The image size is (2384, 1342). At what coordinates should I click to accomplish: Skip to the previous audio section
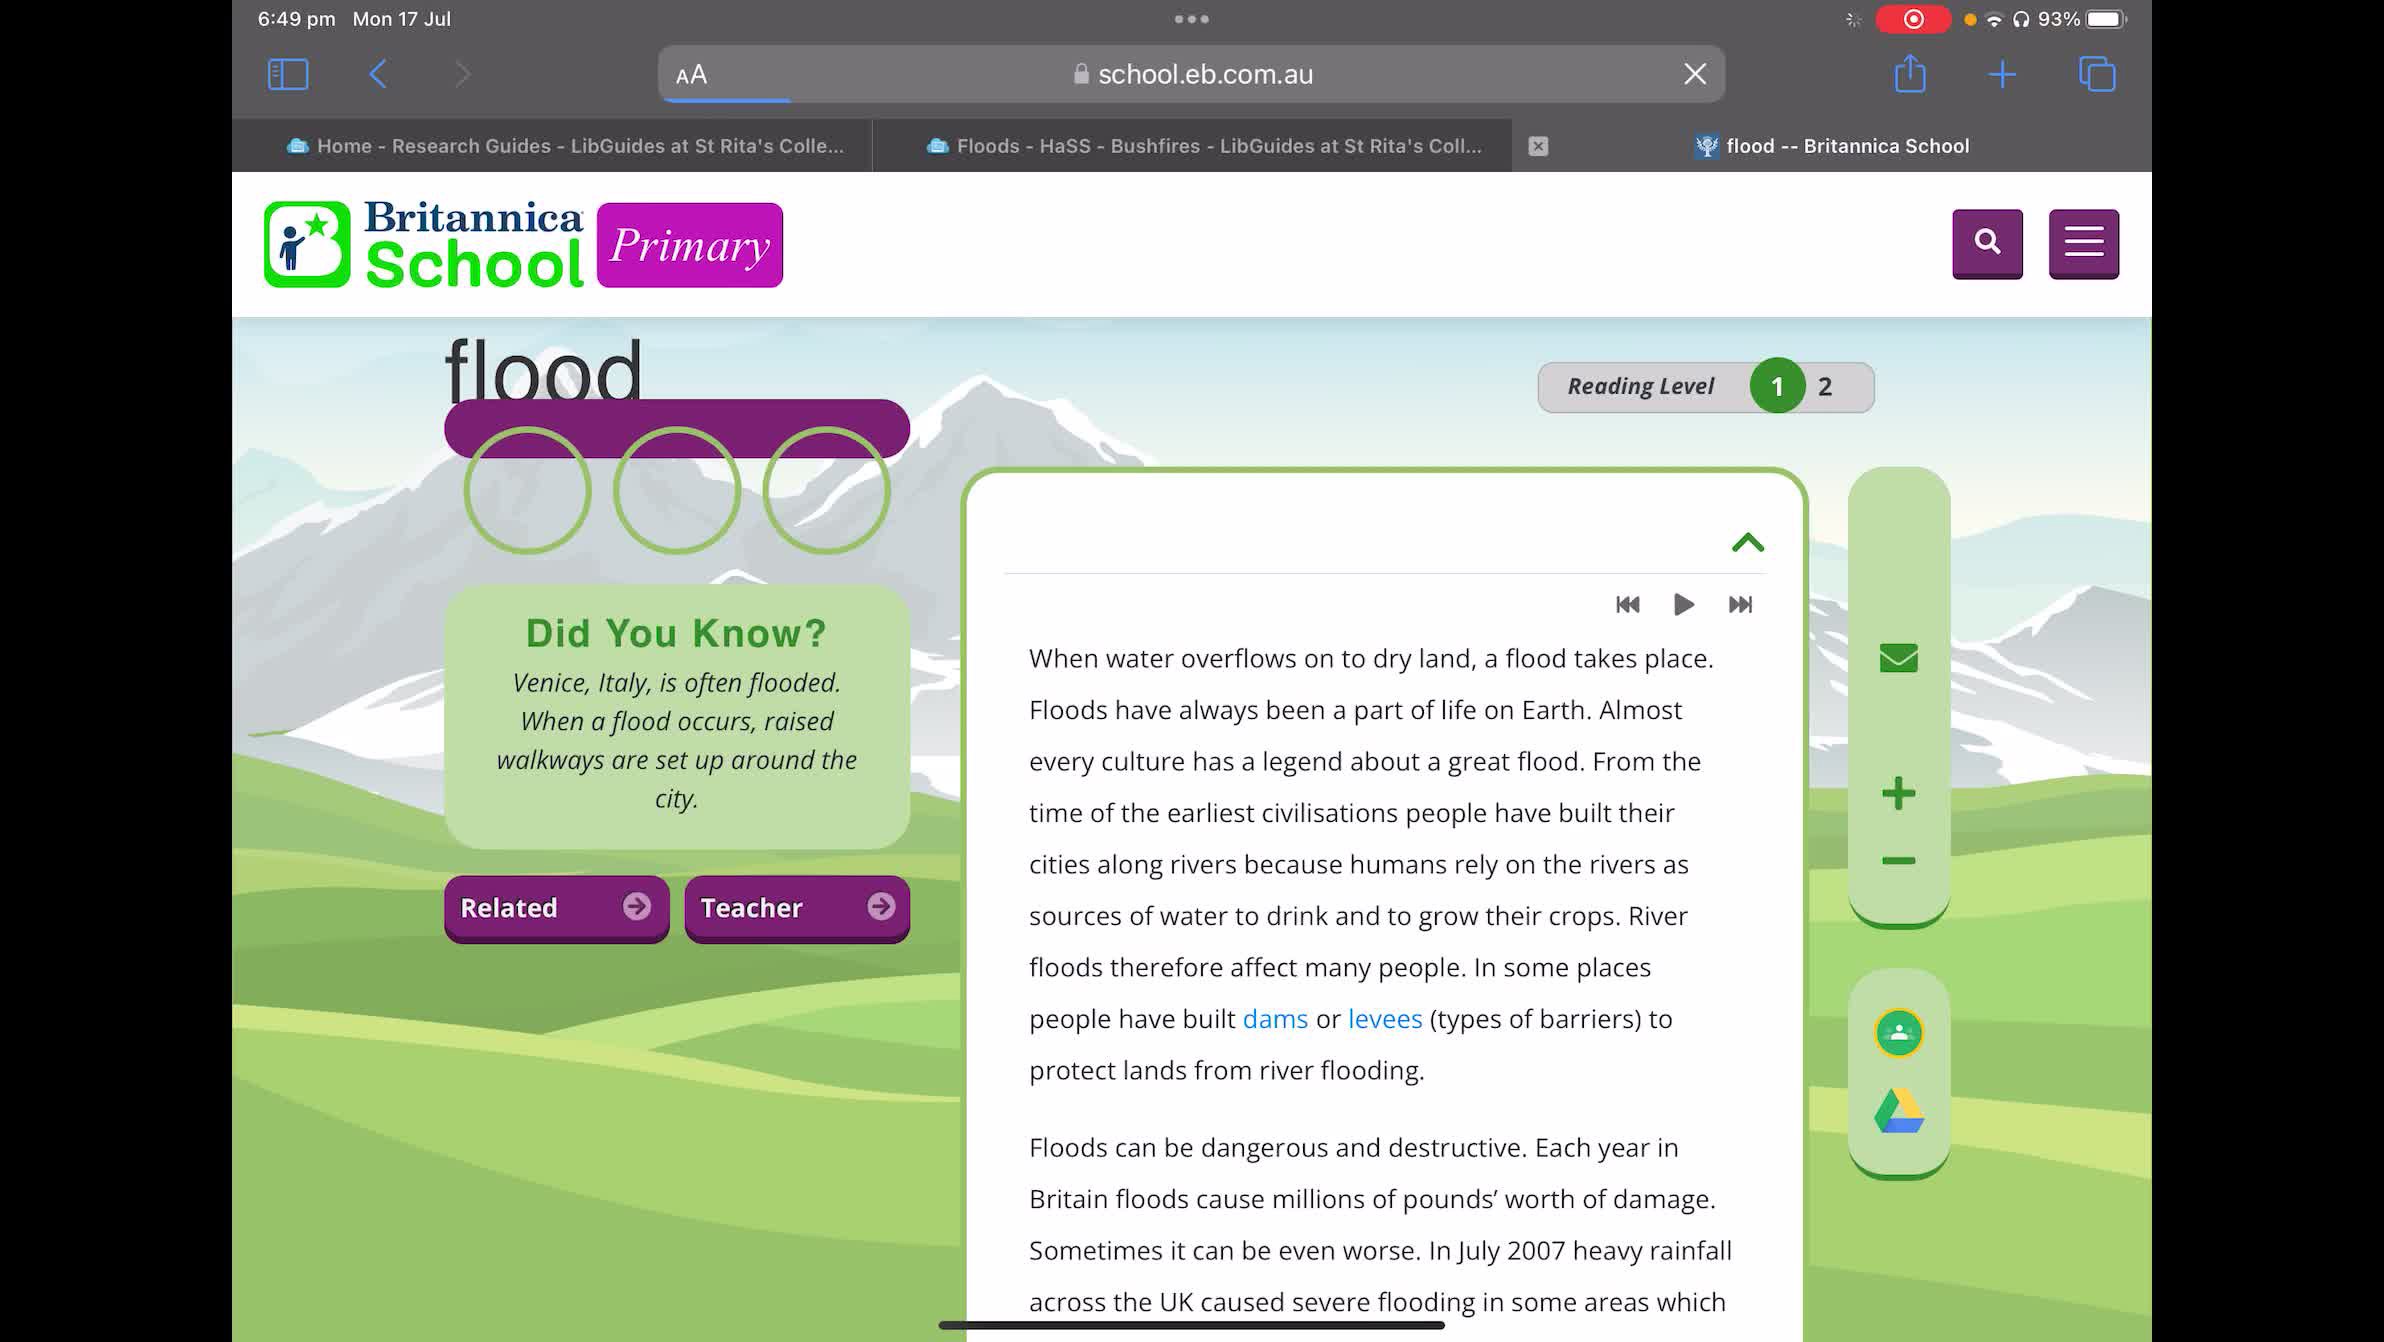(1628, 604)
